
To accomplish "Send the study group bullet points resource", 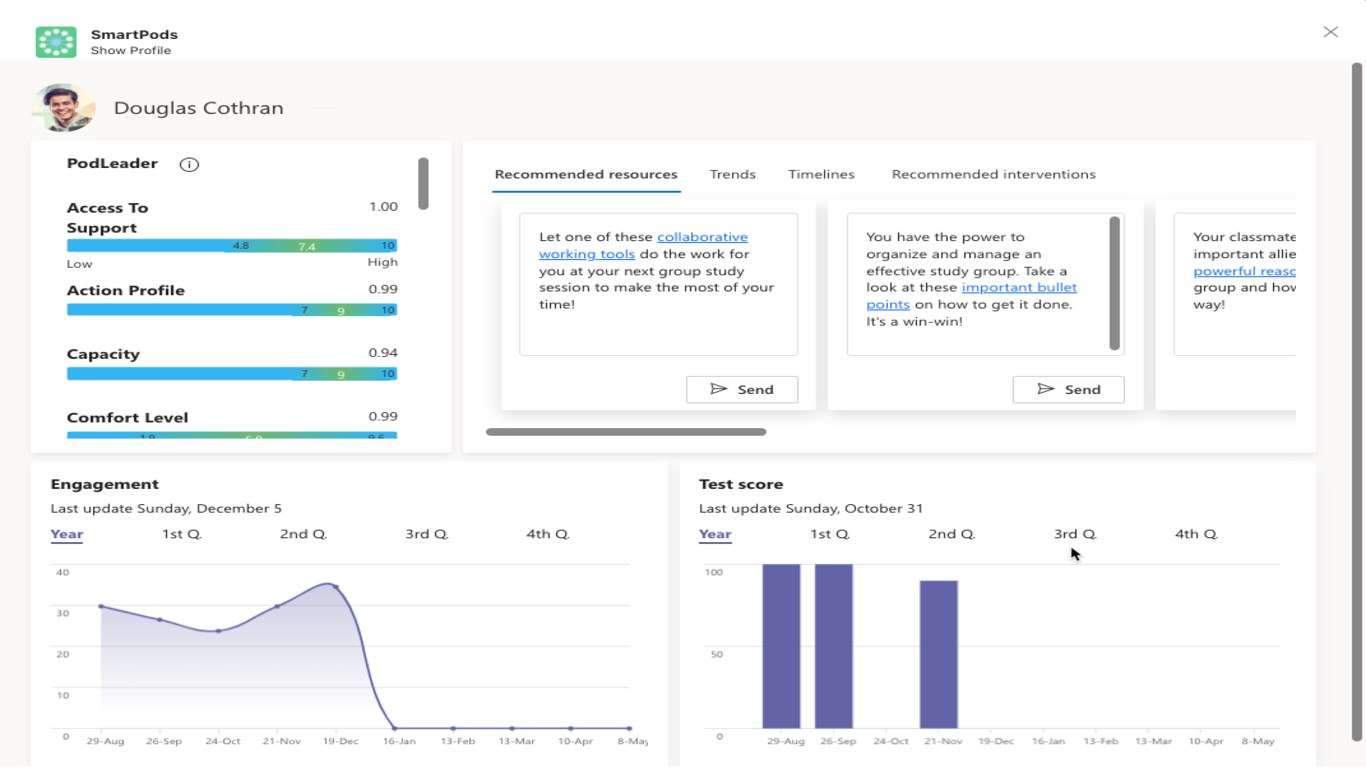I will 1069,389.
